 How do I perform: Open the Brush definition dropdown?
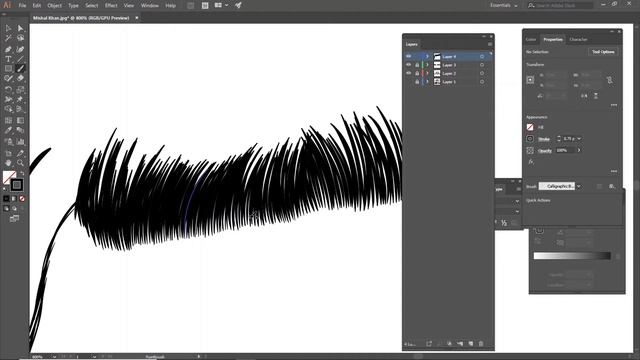click(579, 186)
